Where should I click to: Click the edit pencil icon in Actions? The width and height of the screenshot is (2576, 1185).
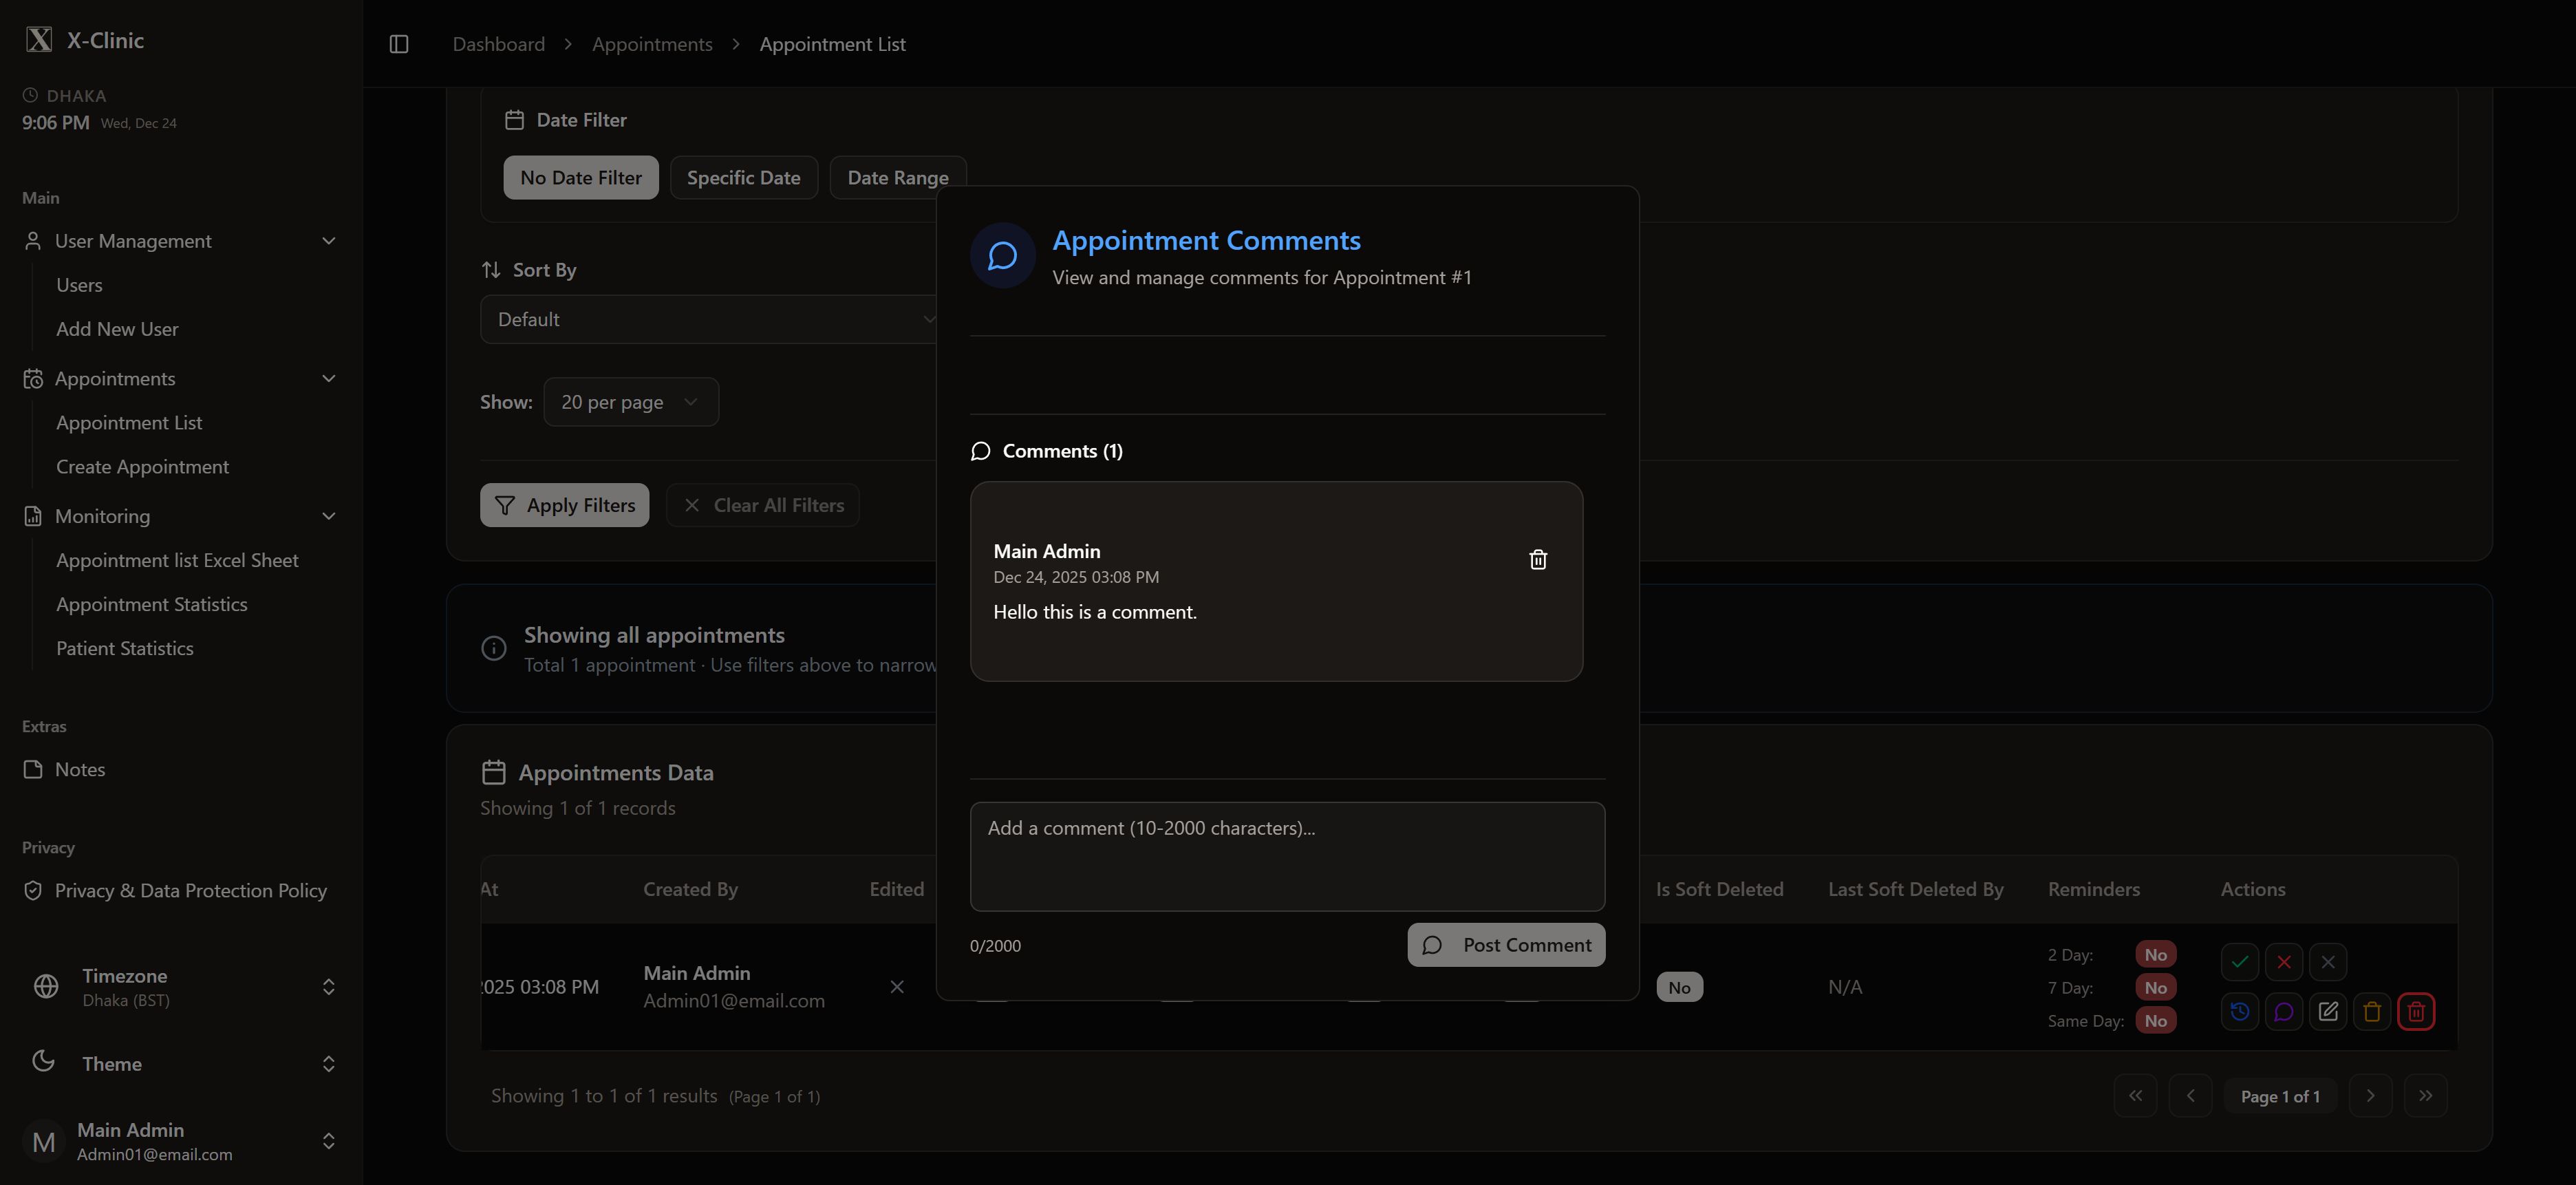(x=2328, y=1012)
